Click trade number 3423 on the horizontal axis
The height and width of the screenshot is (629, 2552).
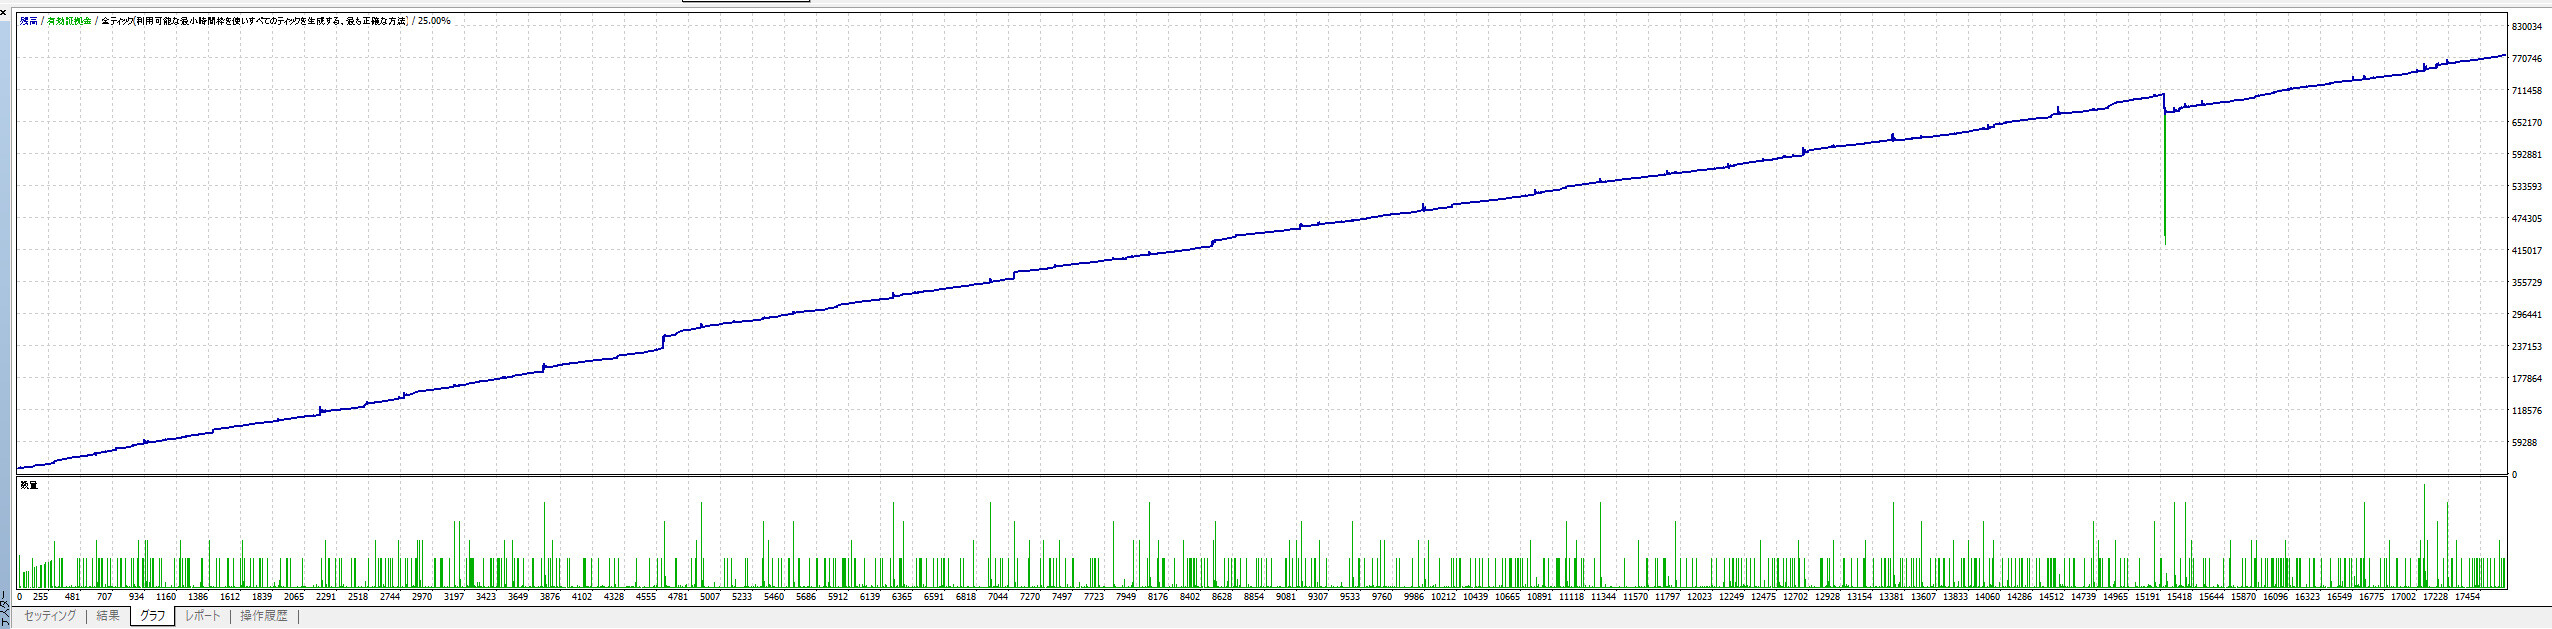[486, 597]
